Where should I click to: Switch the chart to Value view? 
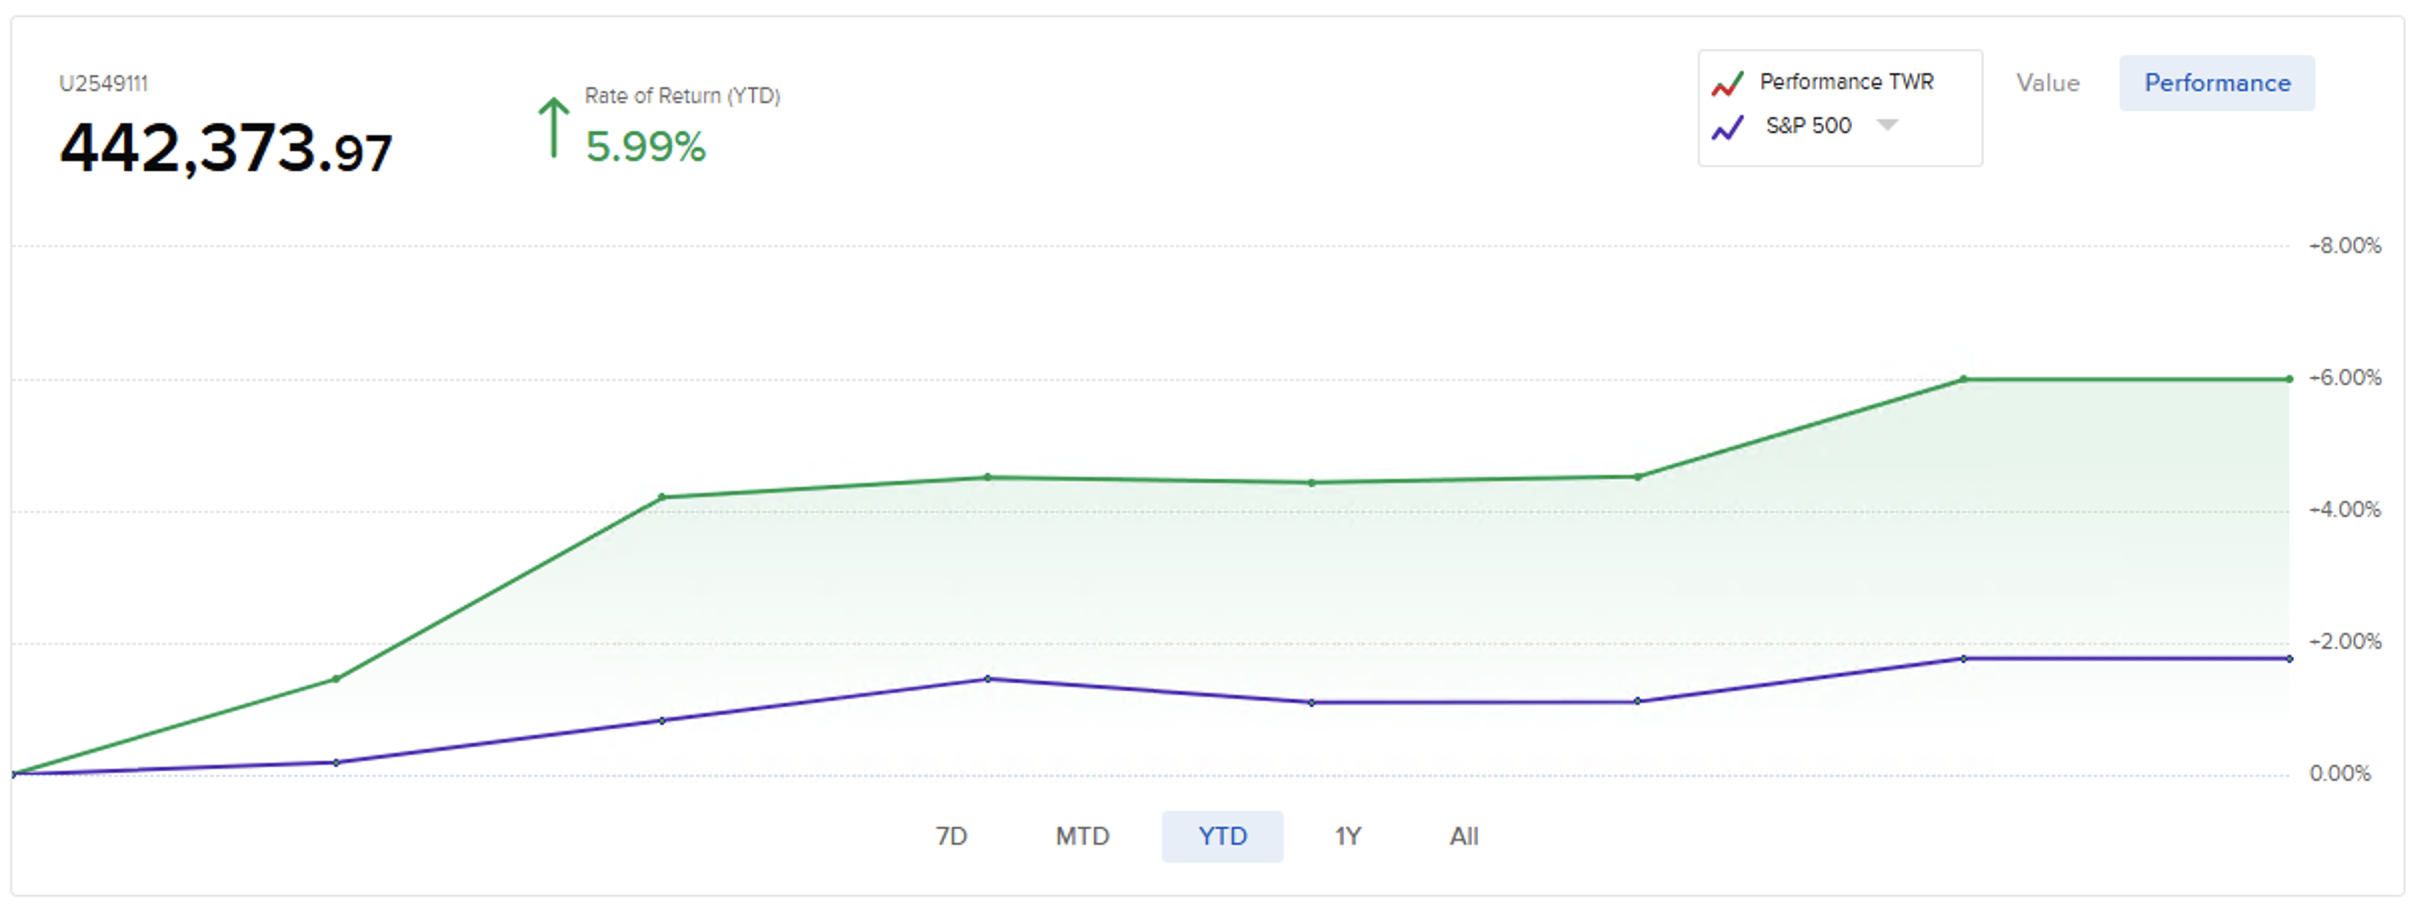tap(2047, 83)
